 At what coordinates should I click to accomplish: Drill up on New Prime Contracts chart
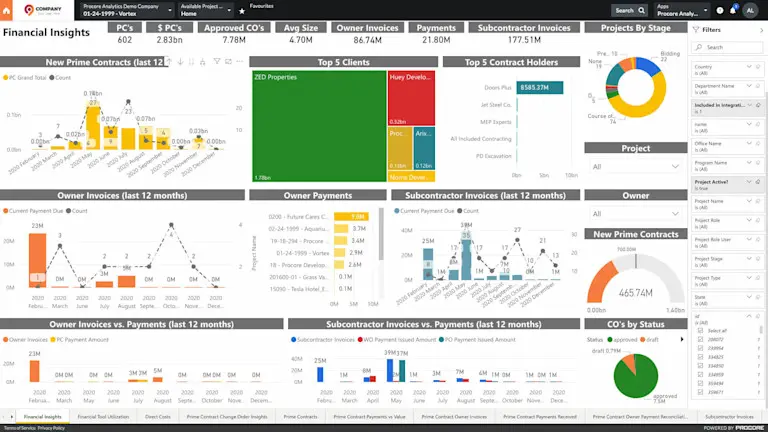(168, 62)
